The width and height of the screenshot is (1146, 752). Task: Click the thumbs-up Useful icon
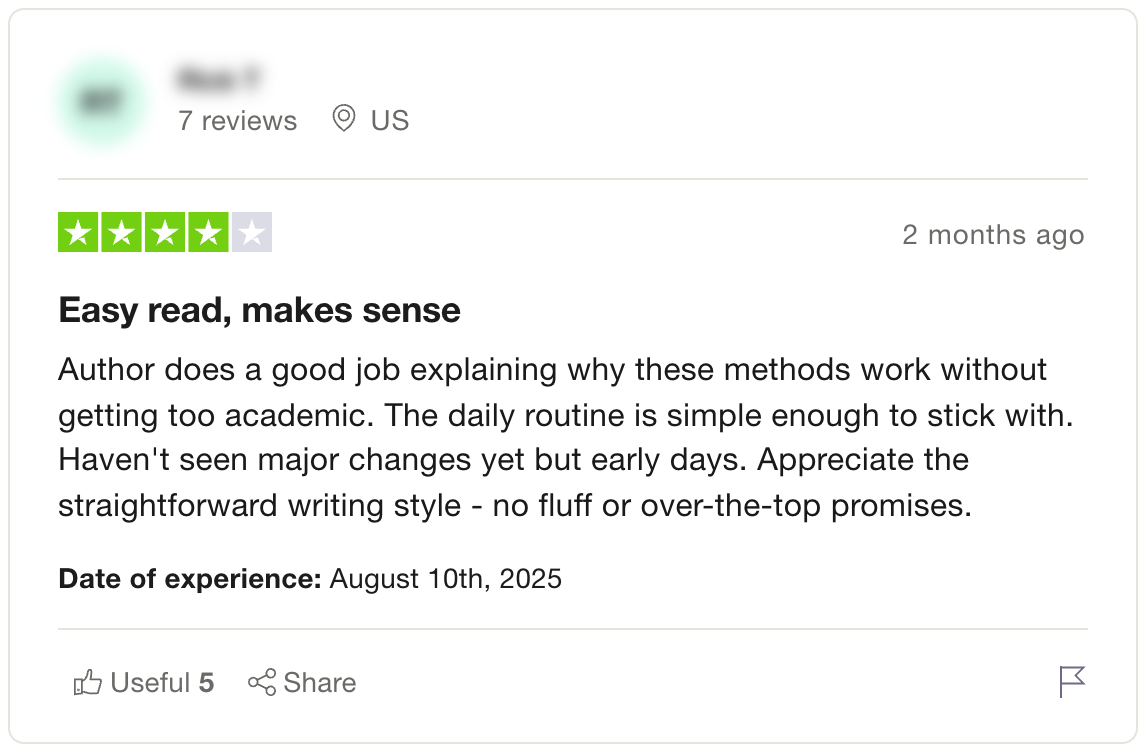[x=88, y=683]
